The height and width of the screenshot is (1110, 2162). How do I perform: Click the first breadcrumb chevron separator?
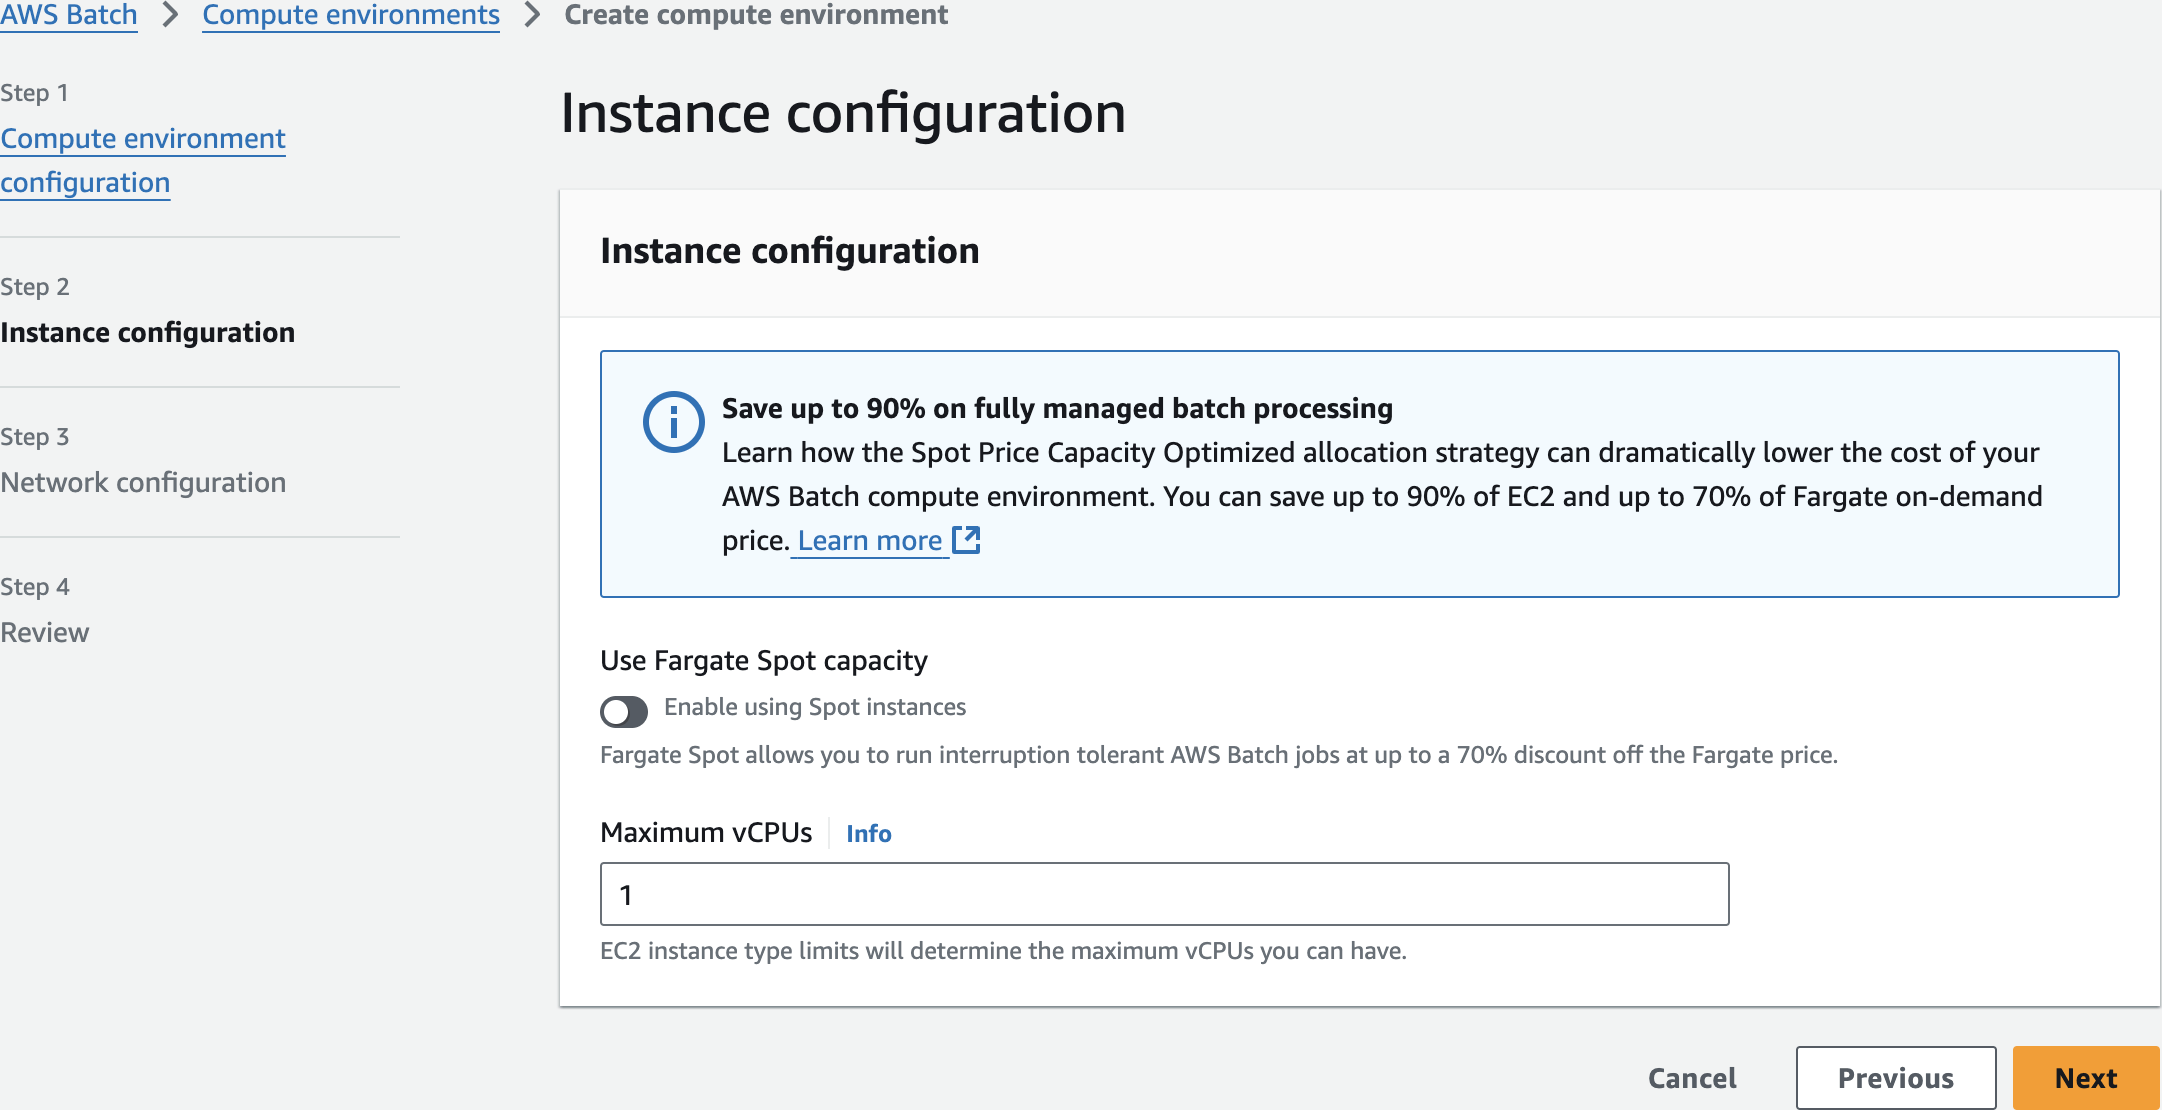tap(170, 15)
